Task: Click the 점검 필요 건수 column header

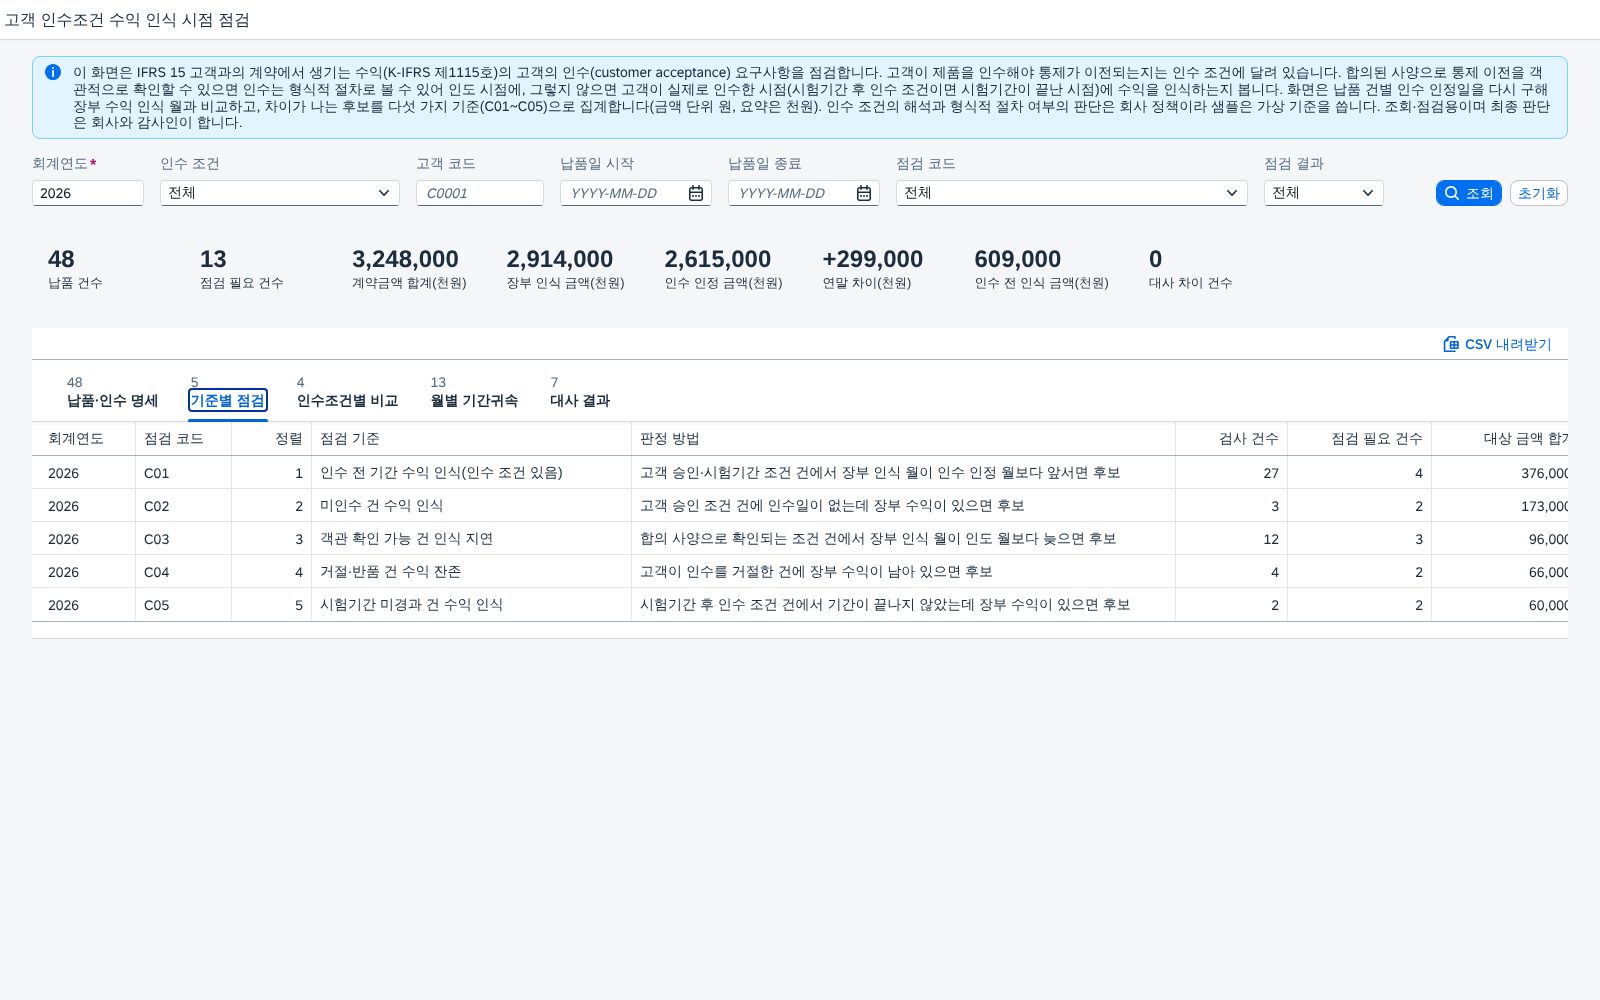Action: (1359, 439)
